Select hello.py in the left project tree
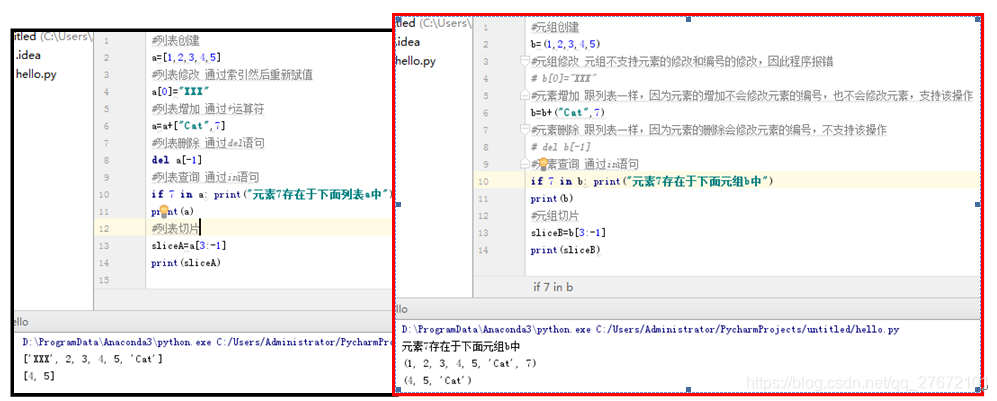The height and width of the screenshot is (401, 997). [x=36, y=74]
